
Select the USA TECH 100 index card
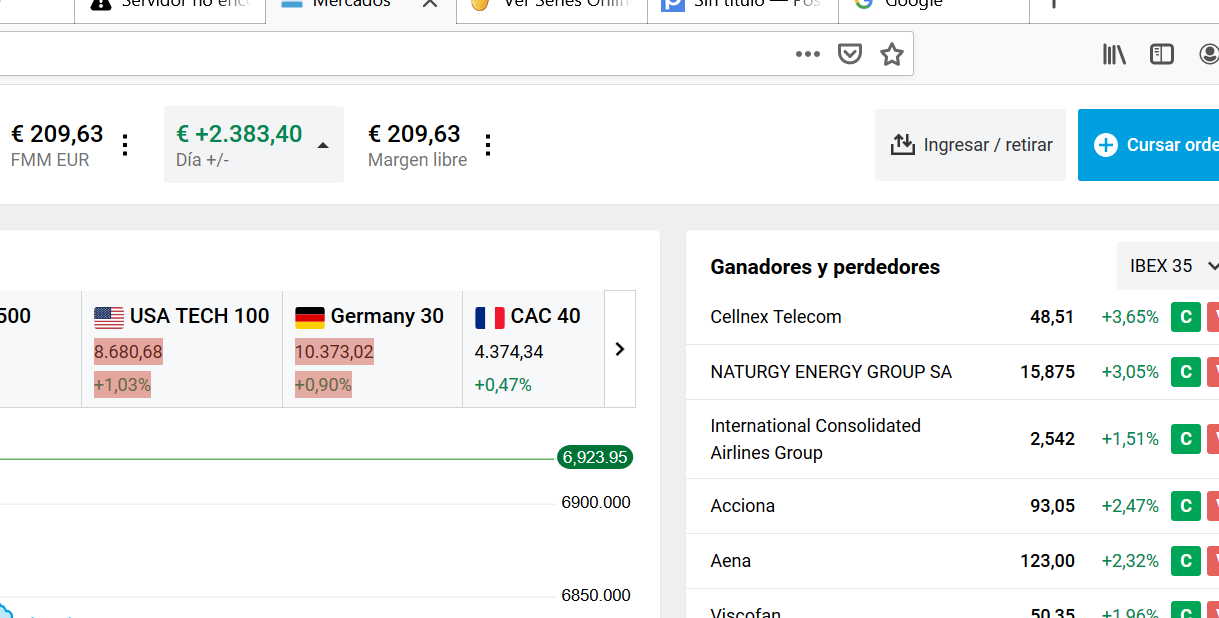click(182, 349)
